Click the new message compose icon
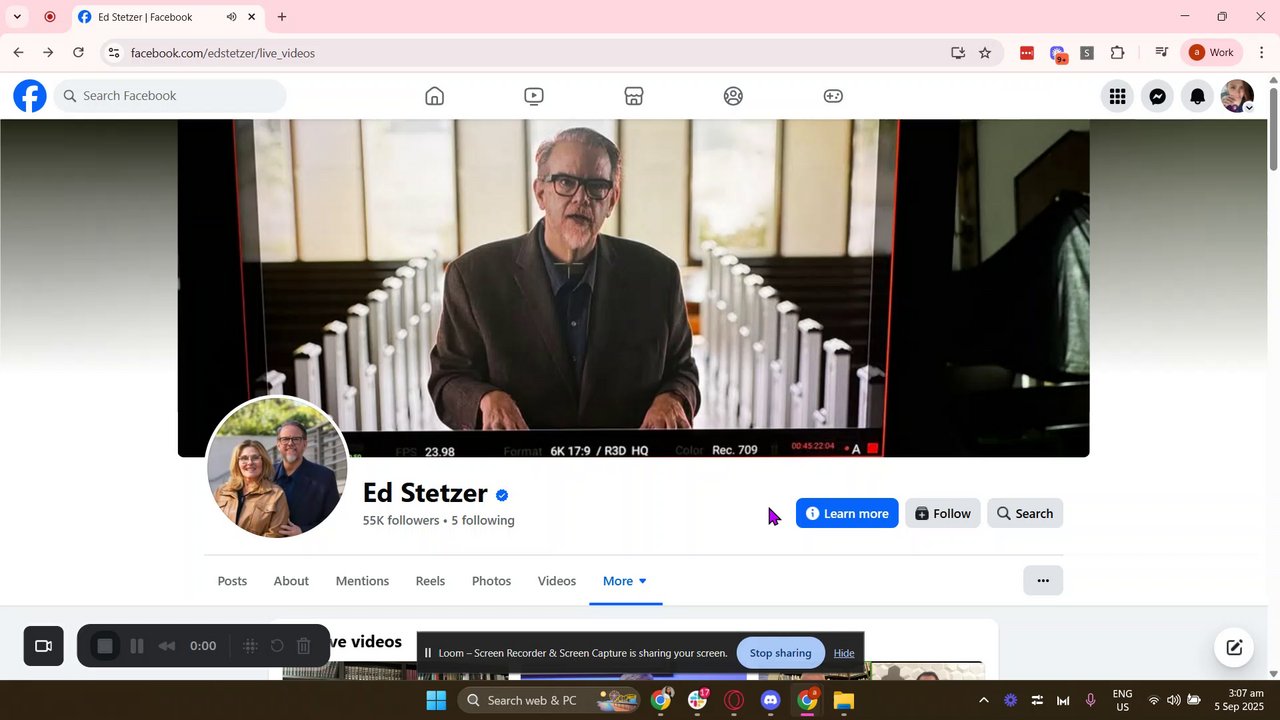 pos(1234,647)
